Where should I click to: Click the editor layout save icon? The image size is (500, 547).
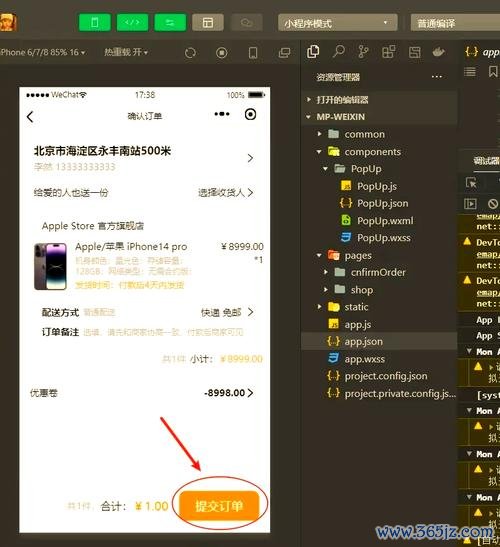pos(415,52)
